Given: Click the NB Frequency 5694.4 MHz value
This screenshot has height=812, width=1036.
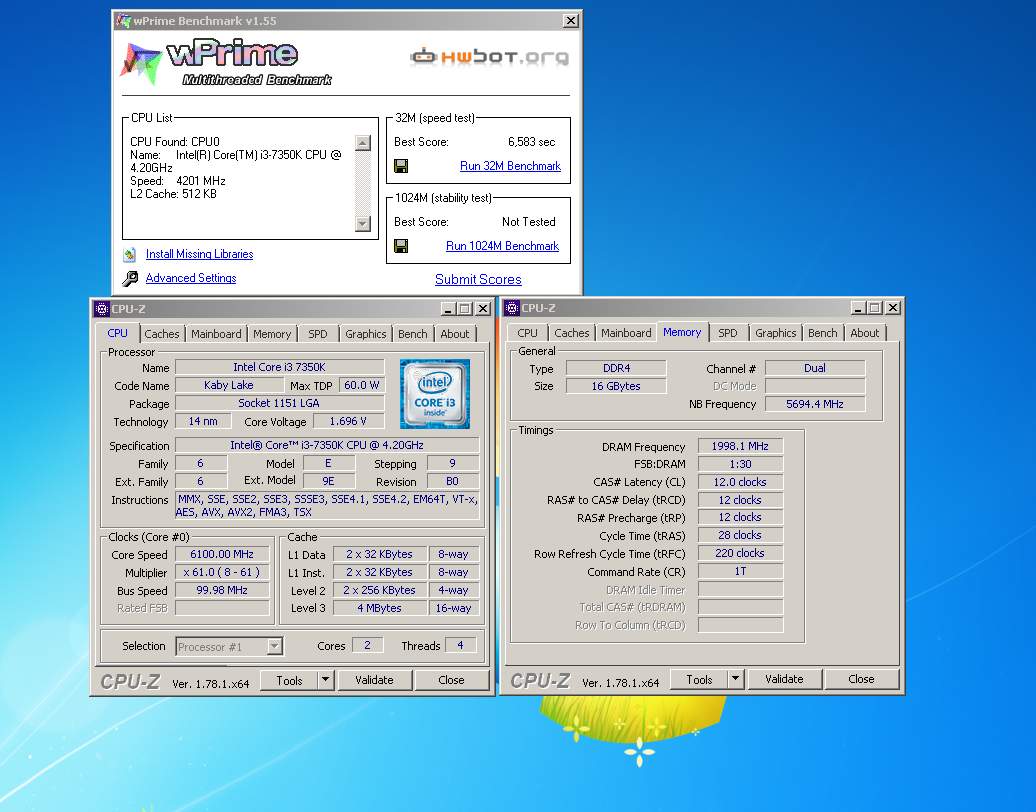Looking at the screenshot, I should 815,404.
